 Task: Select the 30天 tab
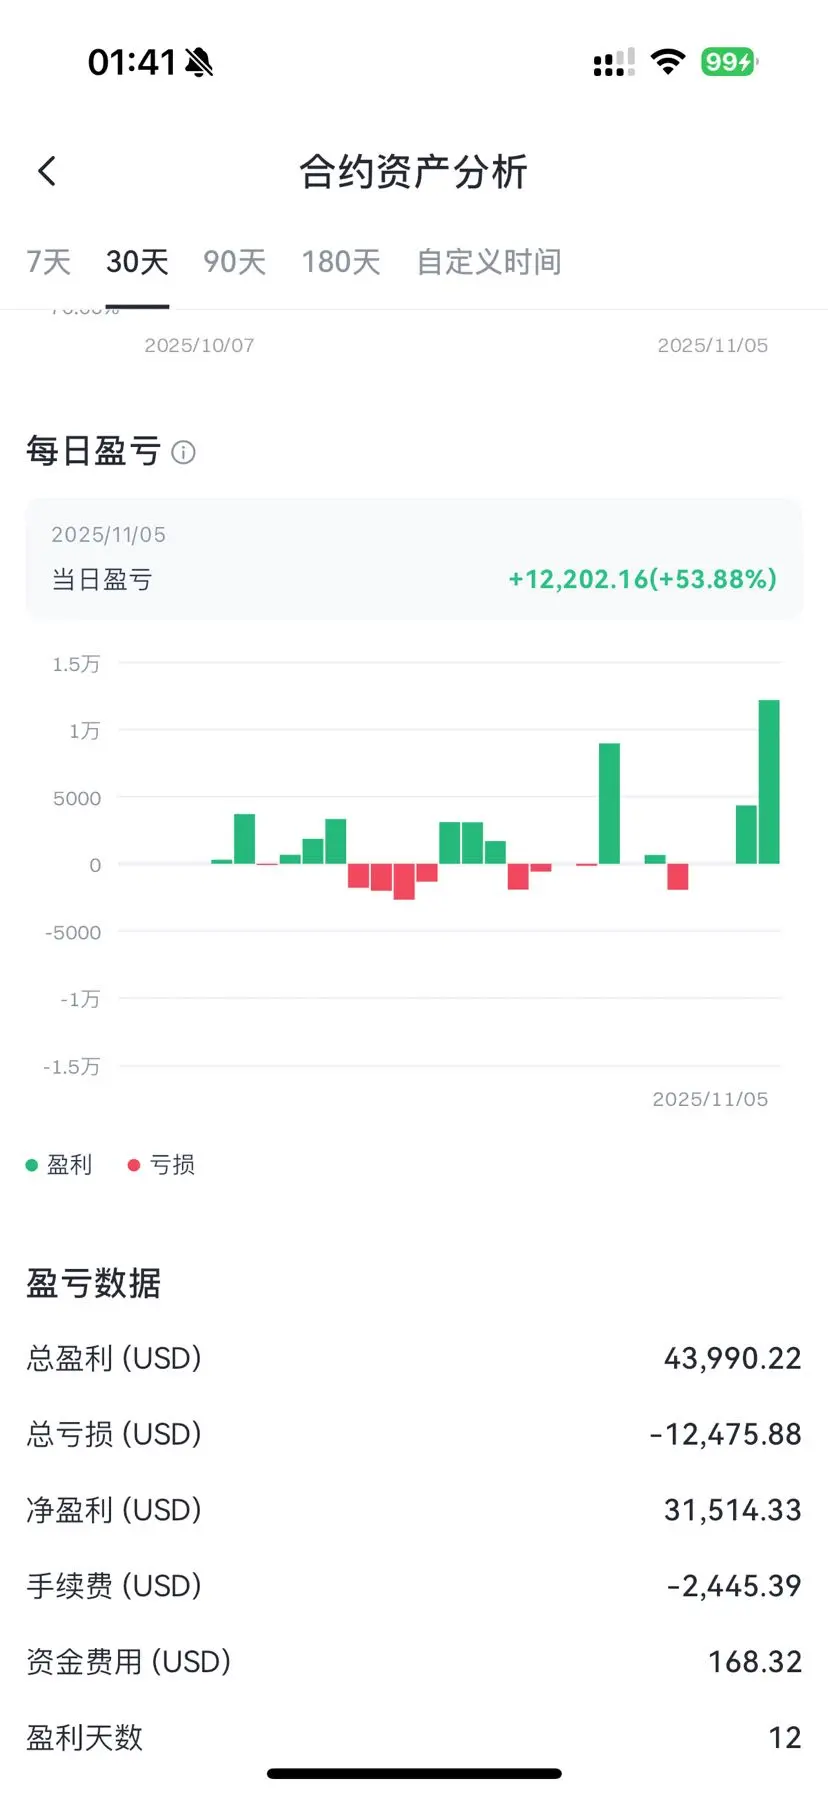pyautogui.click(x=137, y=262)
